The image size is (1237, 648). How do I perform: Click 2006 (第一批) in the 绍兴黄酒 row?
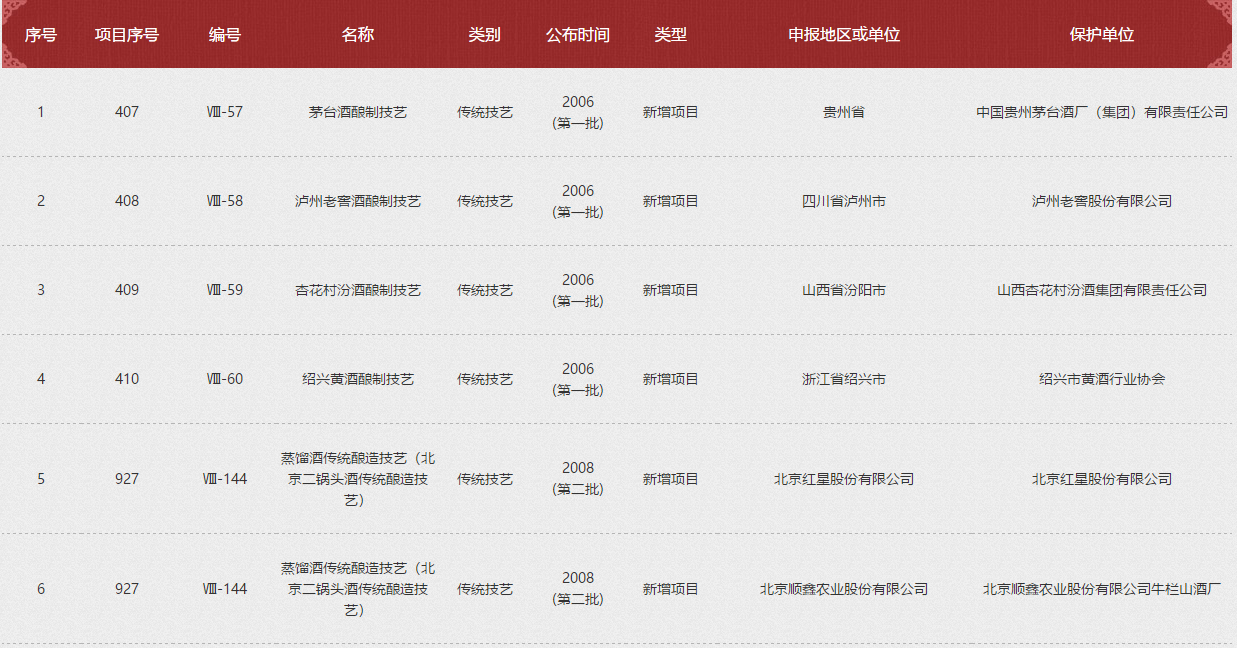pyautogui.click(x=578, y=379)
